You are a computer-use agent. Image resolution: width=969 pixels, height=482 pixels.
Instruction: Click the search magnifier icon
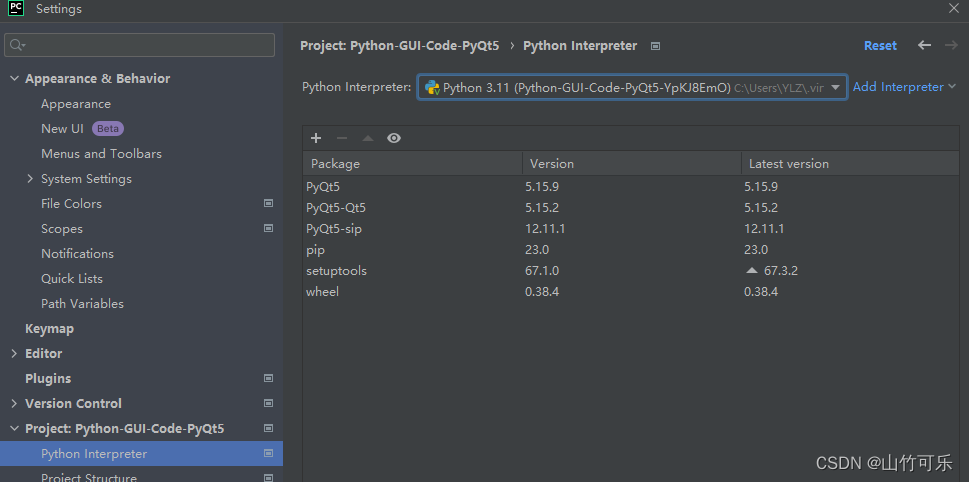[17, 45]
